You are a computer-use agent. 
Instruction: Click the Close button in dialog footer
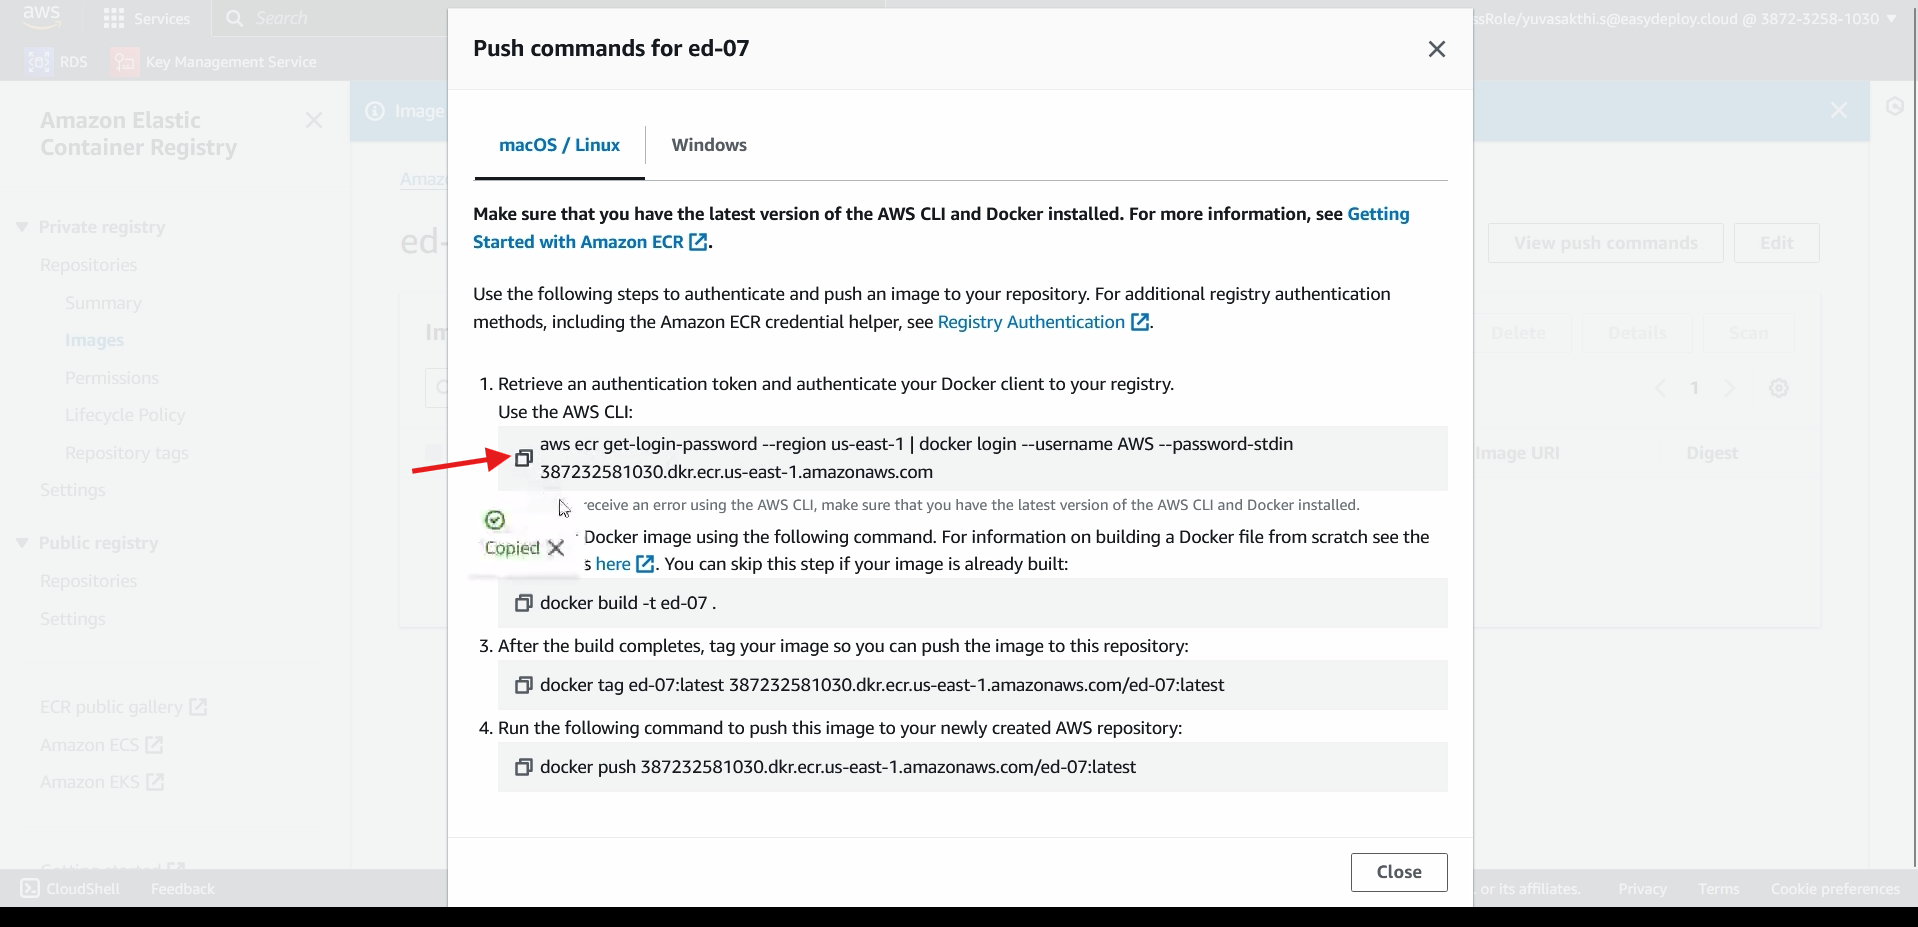coord(1399,872)
